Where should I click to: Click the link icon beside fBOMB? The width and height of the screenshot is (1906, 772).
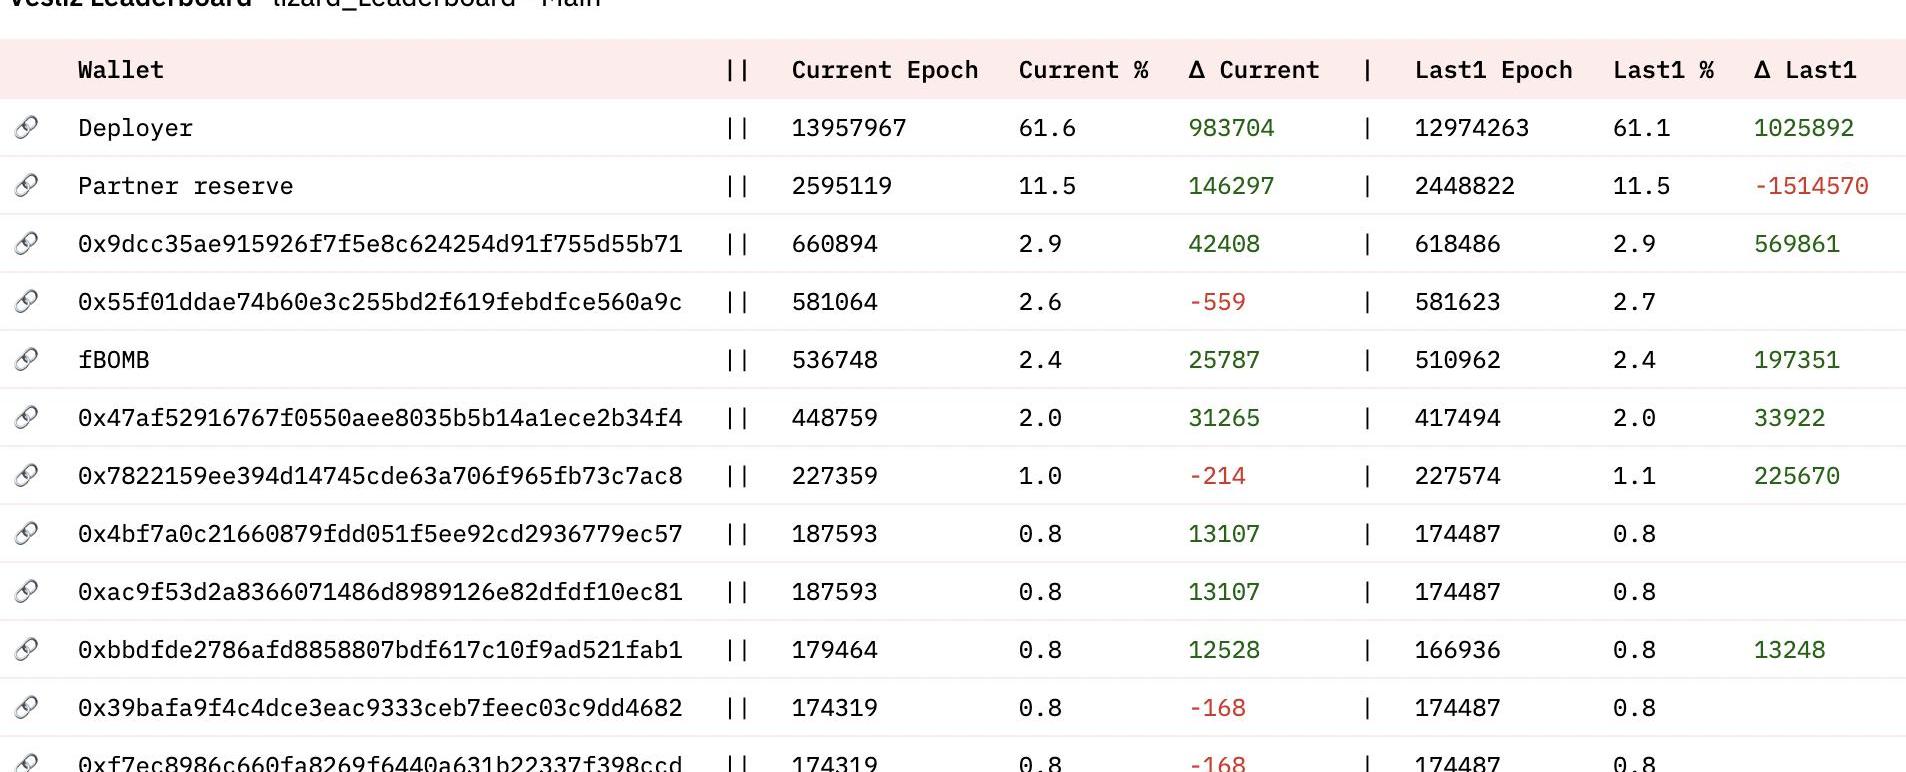(x=27, y=359)
